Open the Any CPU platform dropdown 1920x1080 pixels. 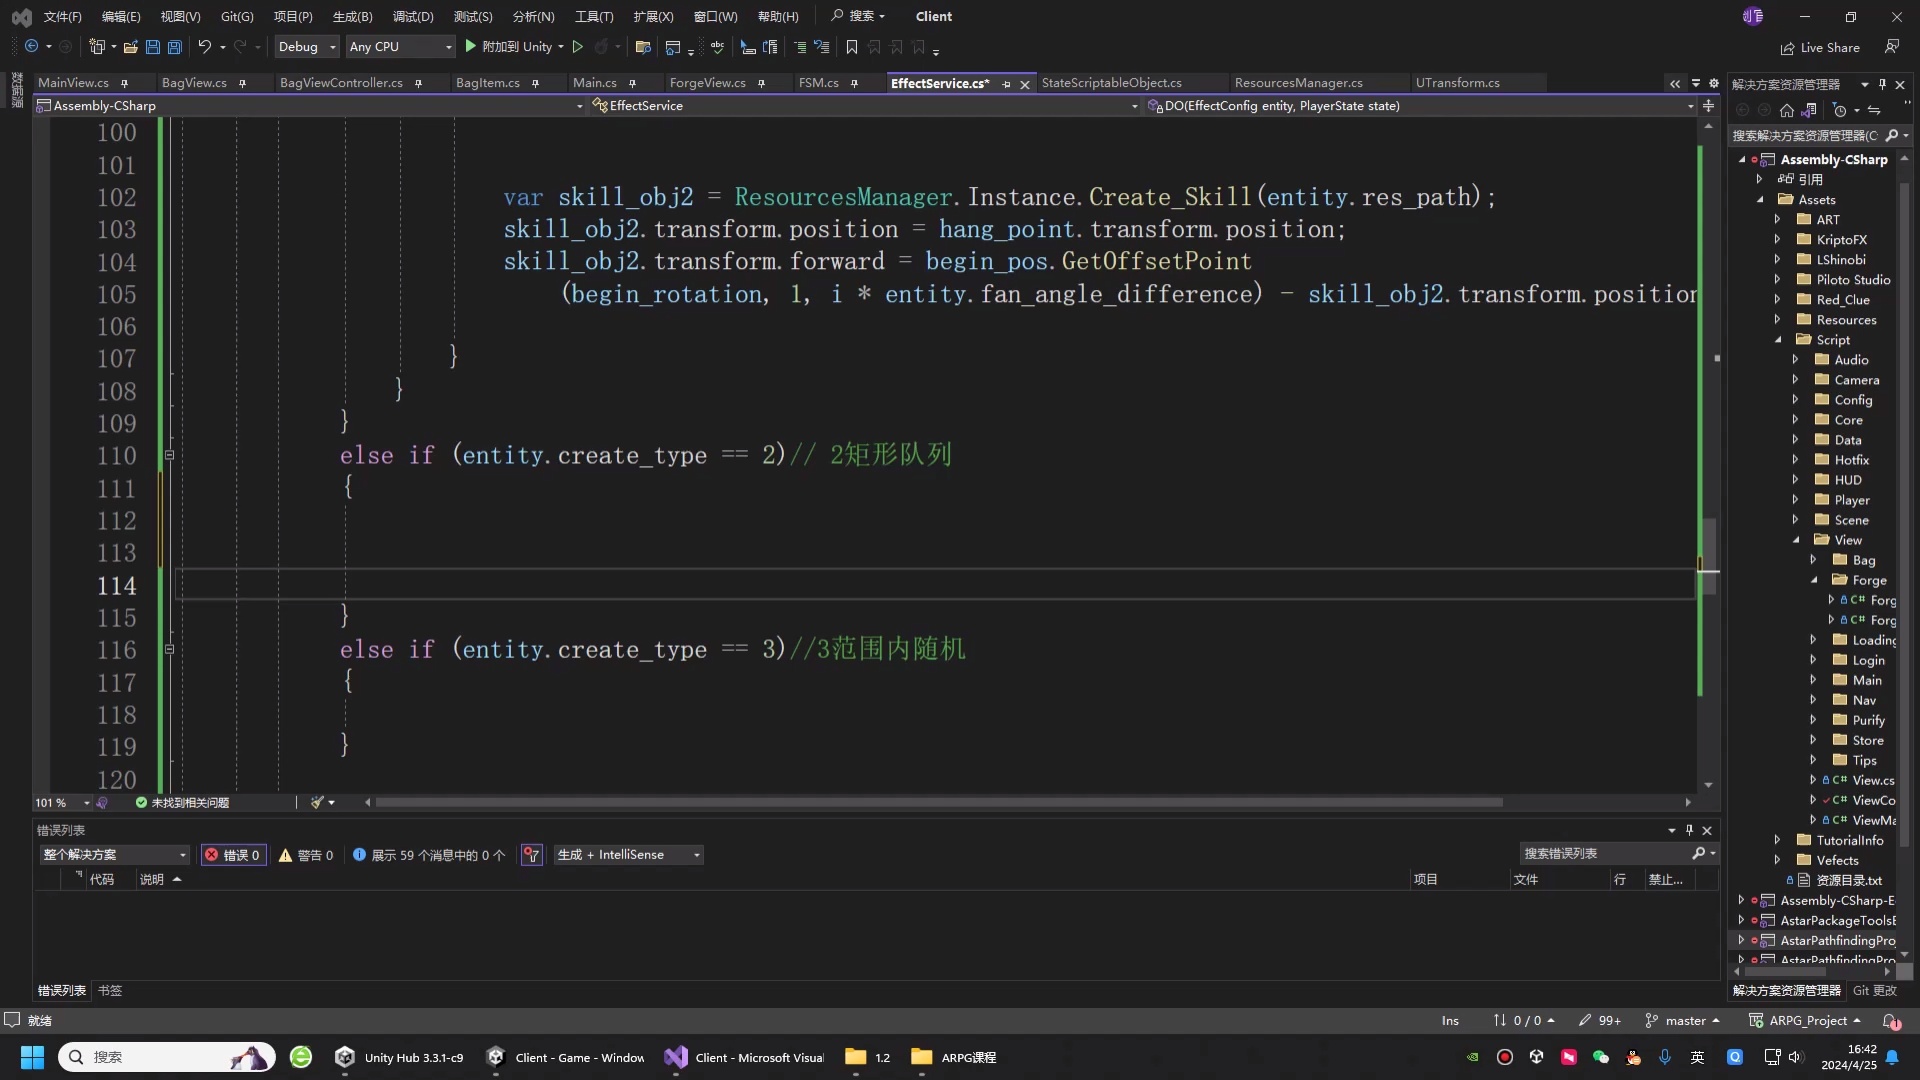point(399,47)
